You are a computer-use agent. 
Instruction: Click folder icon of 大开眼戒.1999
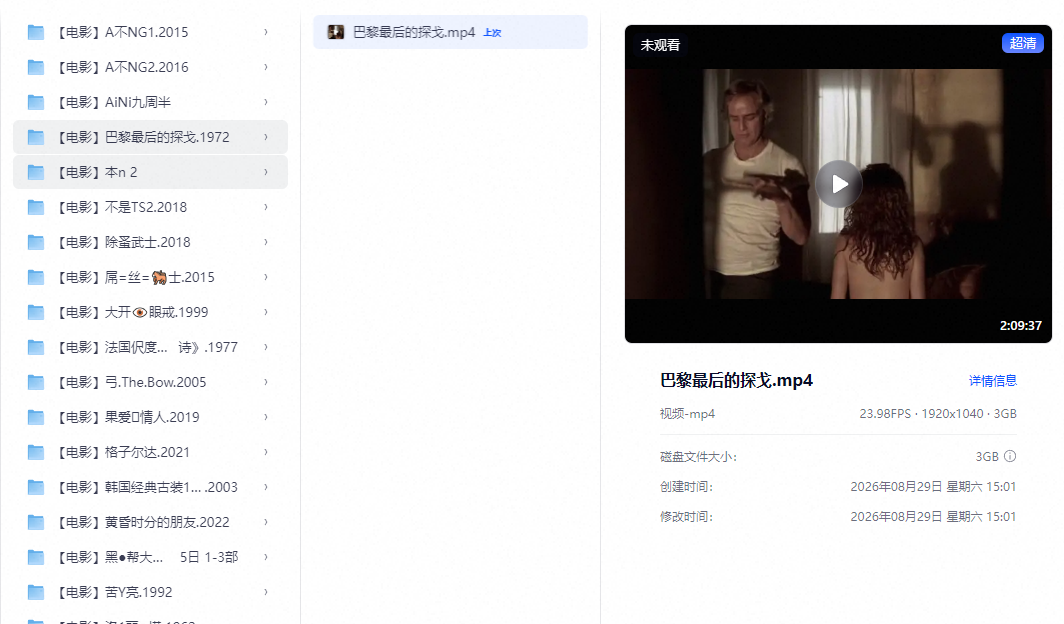click(x=35, y=312)
